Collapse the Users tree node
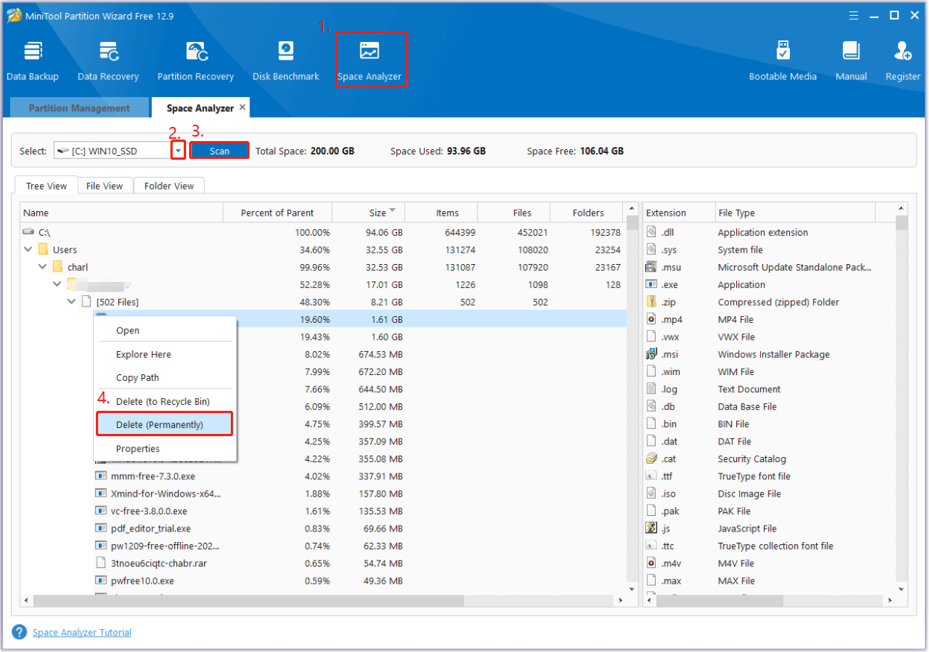The image size is (929, 652). (x=28, y=250)
